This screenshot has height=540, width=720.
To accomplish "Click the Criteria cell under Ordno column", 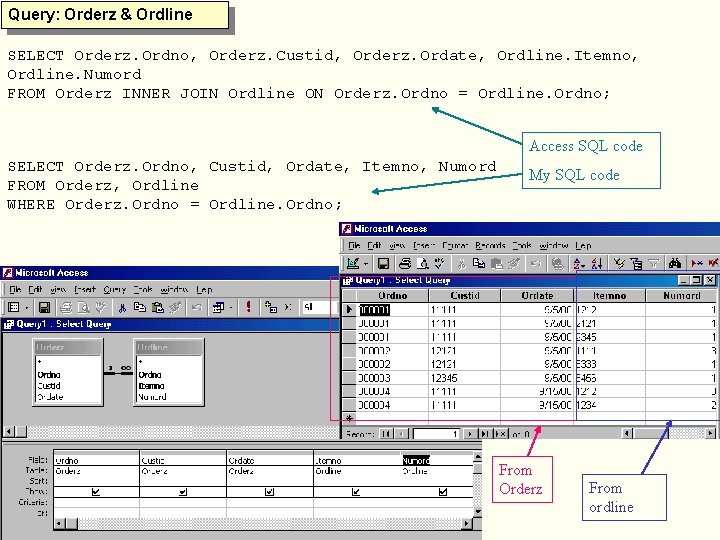I will [96, 502].
